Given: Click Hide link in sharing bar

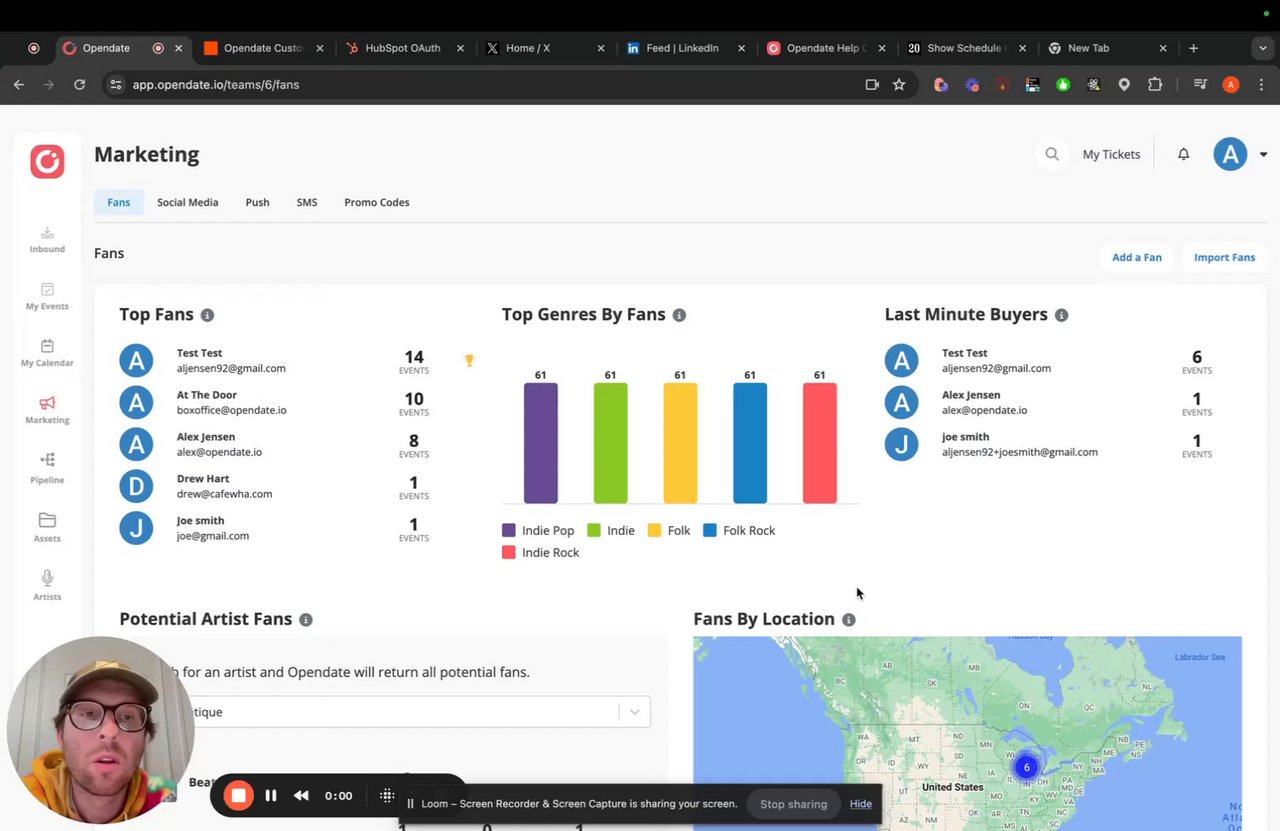Looking at the screenshot, I should click(x=861, y=804).
